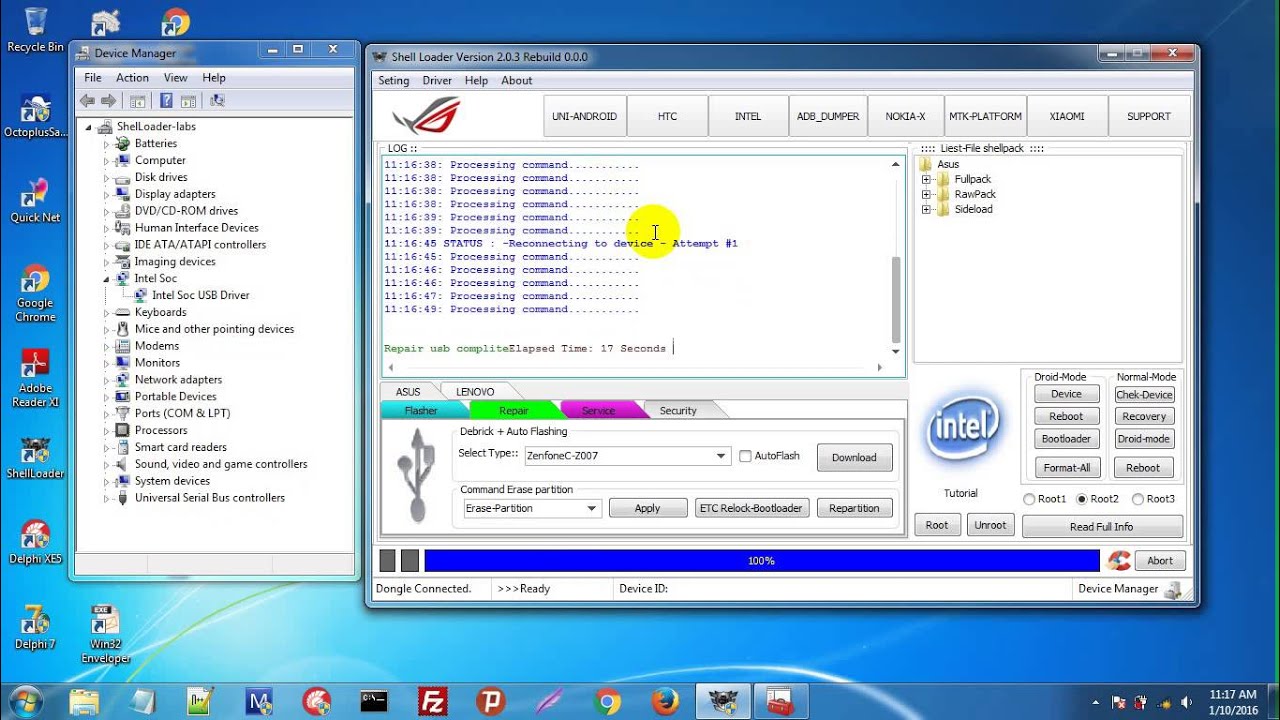Switch to the Flasher tab
This screenshot has width=1280, height=720.
pyautogui.click(x=421, y=411)
